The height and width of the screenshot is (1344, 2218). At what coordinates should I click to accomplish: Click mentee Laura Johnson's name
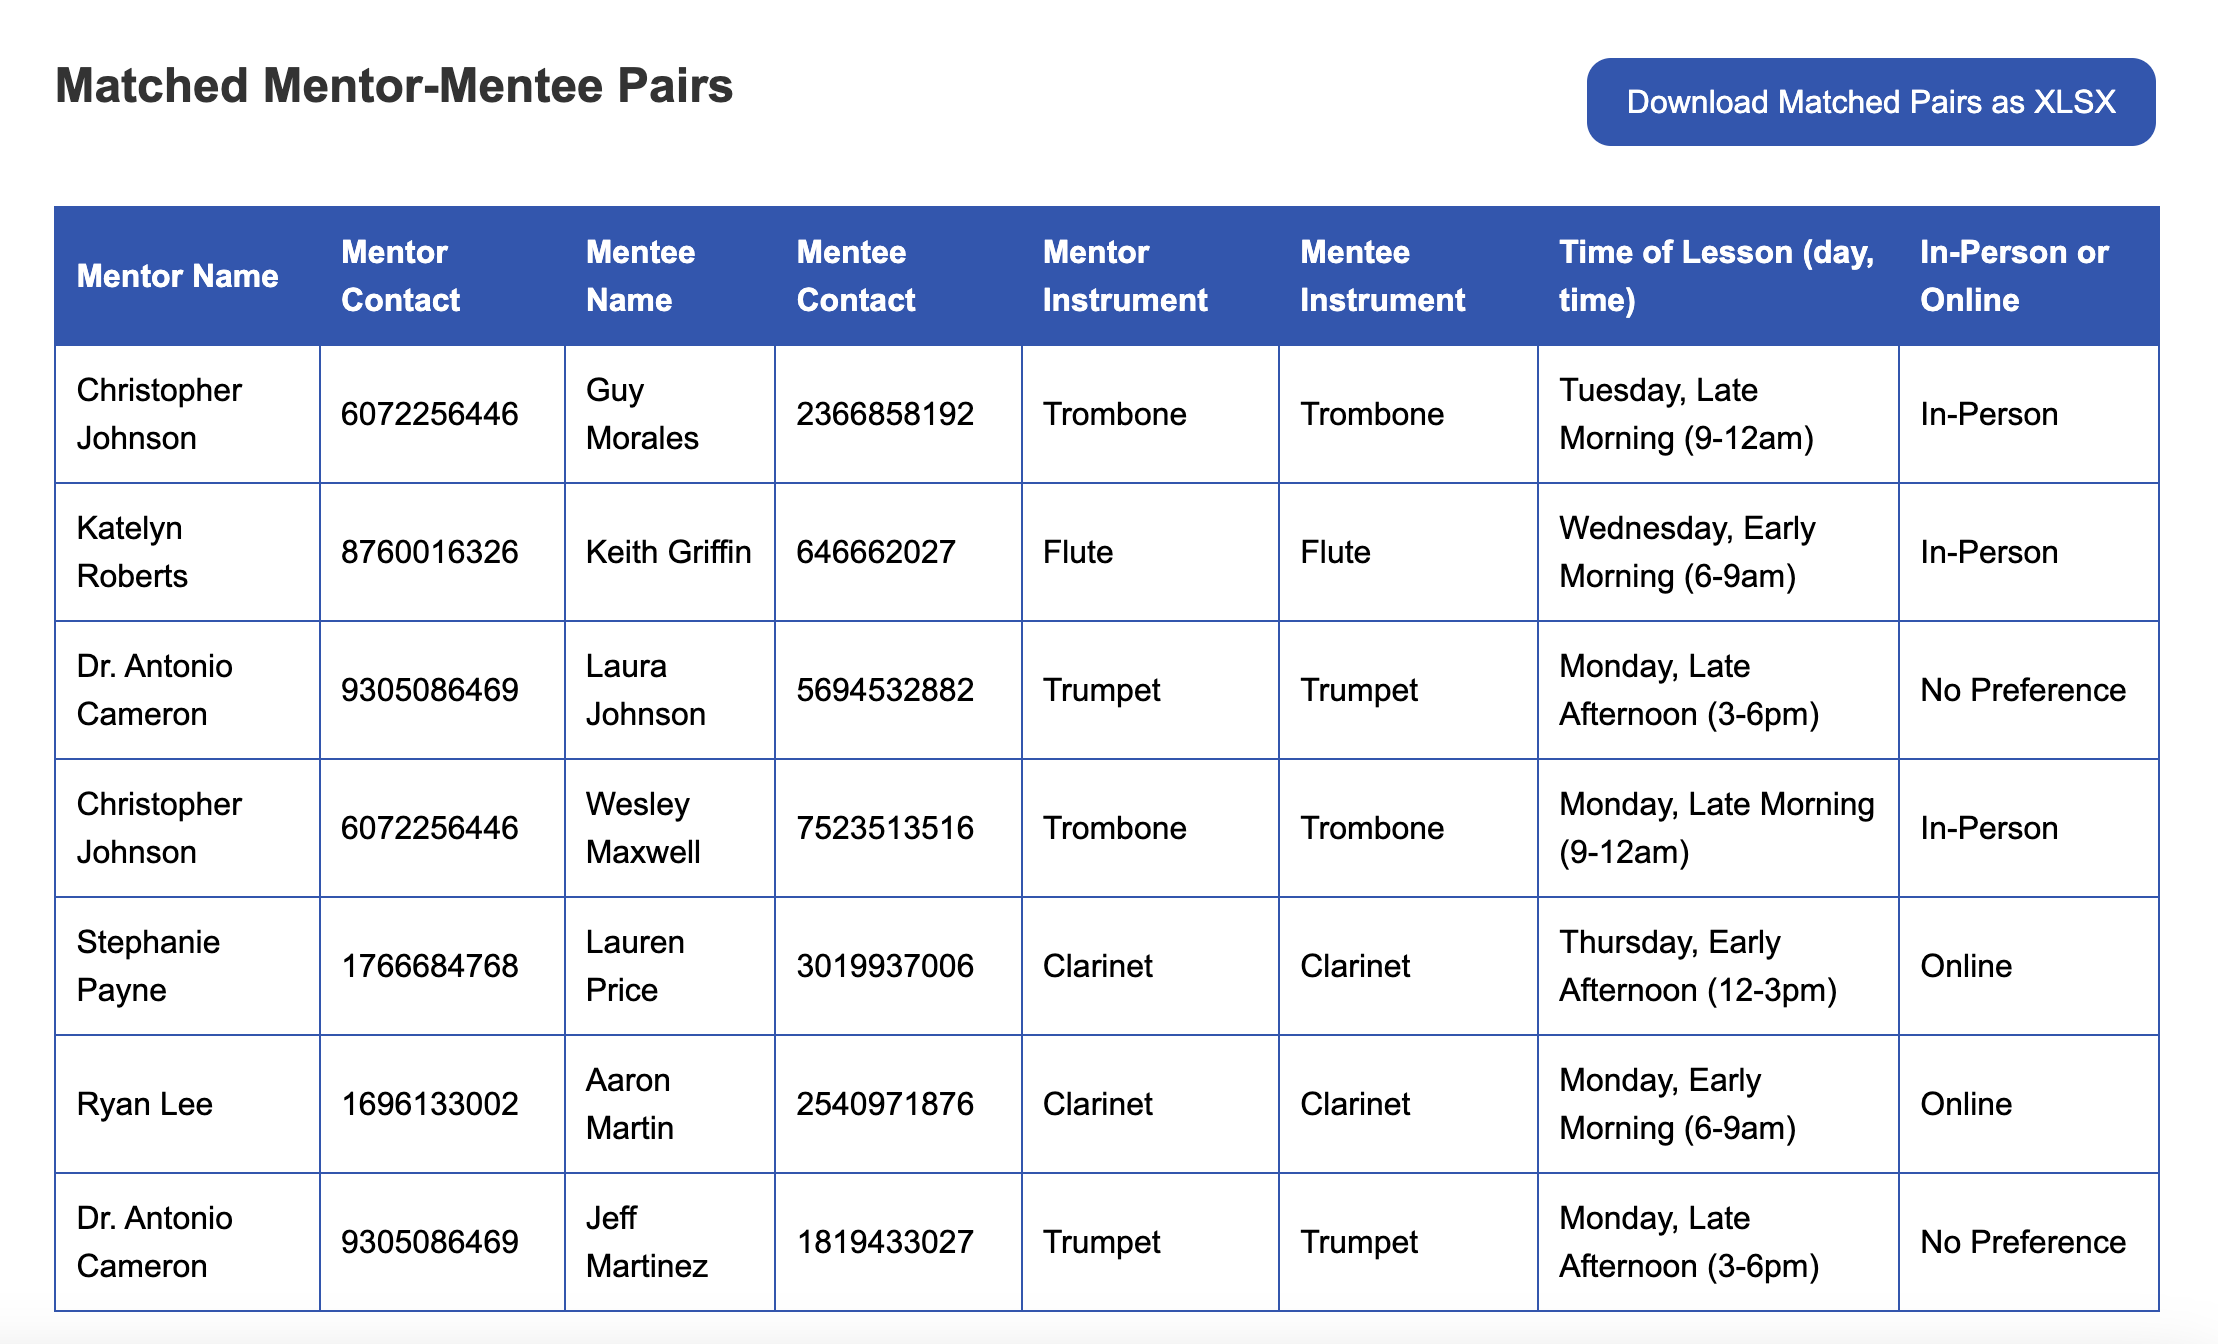point(645,690)
